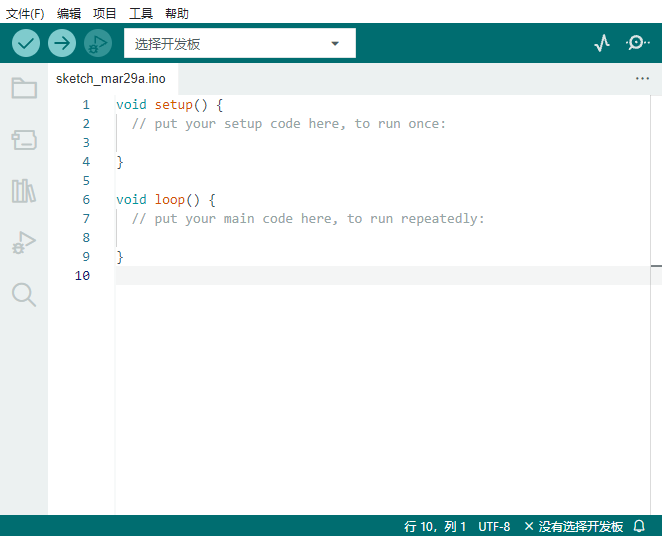Open the Serial Monitor
662x538 pixels.
(638, 43)
